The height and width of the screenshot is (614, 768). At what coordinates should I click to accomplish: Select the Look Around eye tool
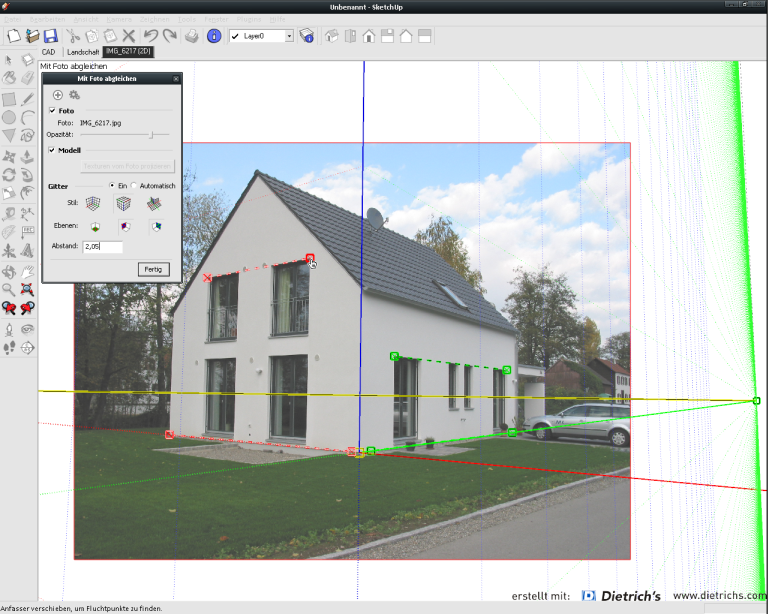pos(27,330)
